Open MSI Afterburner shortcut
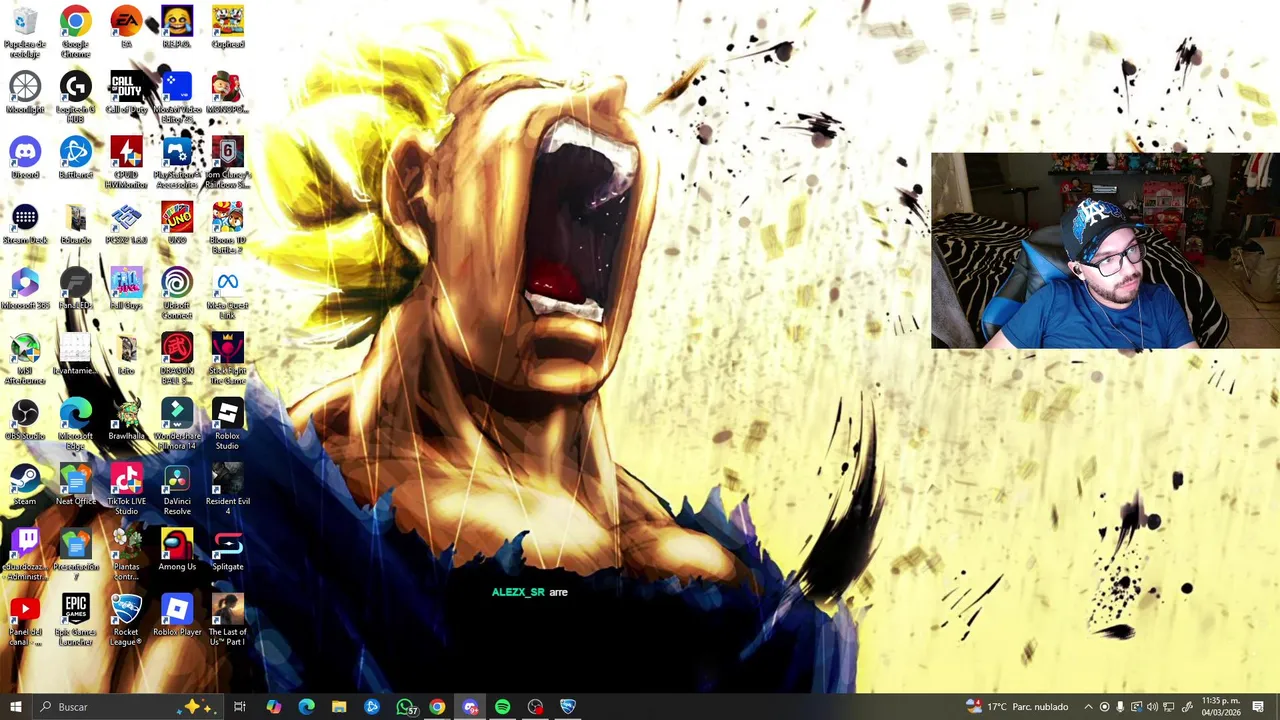 [25, 359]
